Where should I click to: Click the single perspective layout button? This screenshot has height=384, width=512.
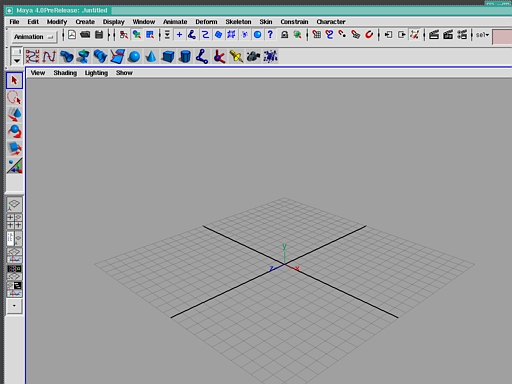point(14,205)
